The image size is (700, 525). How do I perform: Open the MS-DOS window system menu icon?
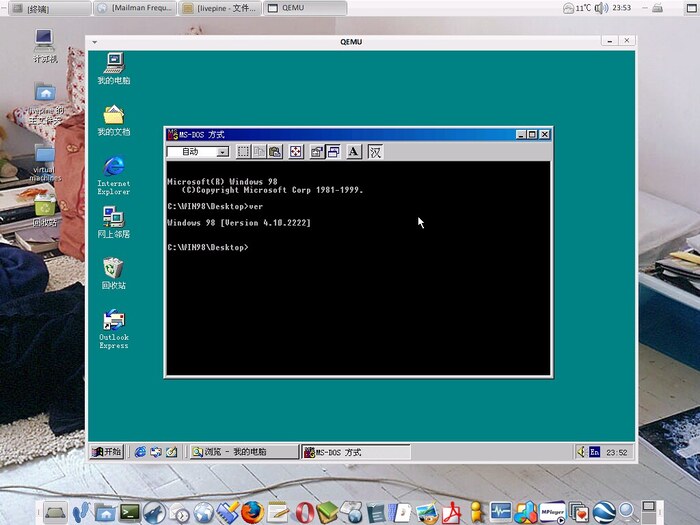click(x=172, y=134)
